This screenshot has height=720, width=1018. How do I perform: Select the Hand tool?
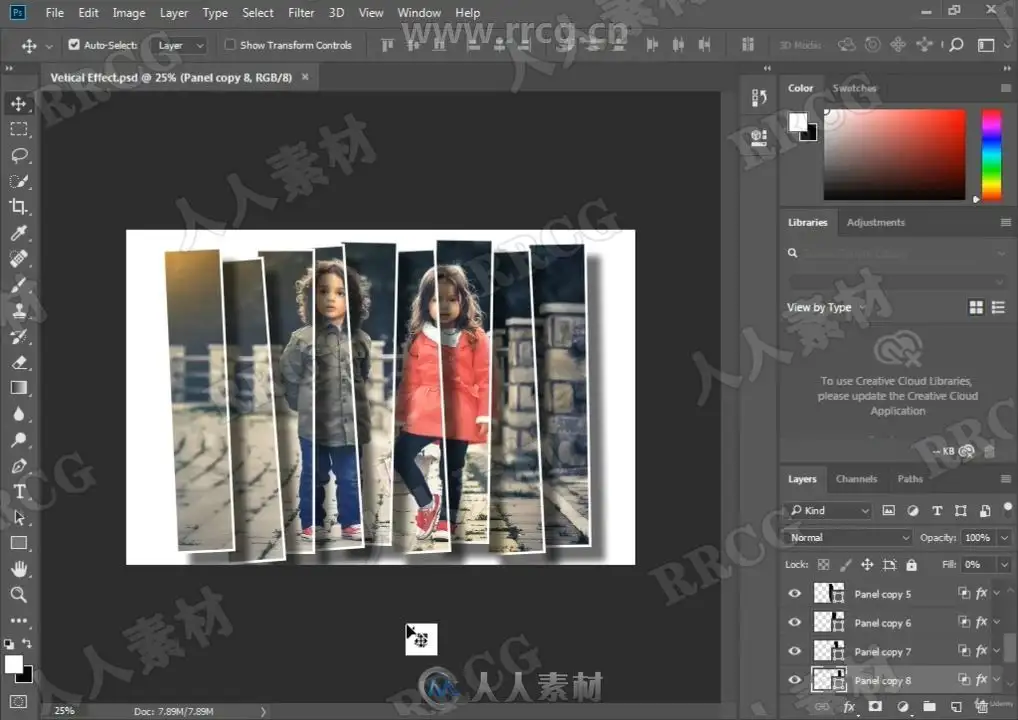[x=19, y=569]
